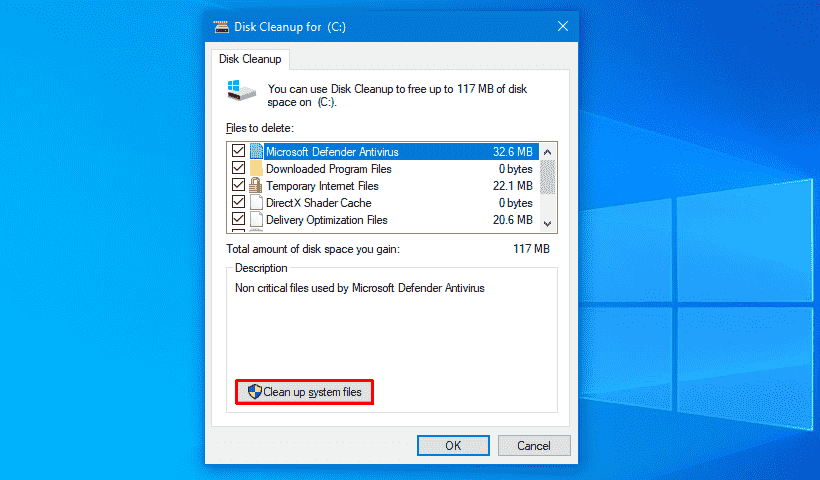The image size is (820, 480).
Task: Toggle DirectX Shader Cache checkbox
Action: tap(238, 202)
